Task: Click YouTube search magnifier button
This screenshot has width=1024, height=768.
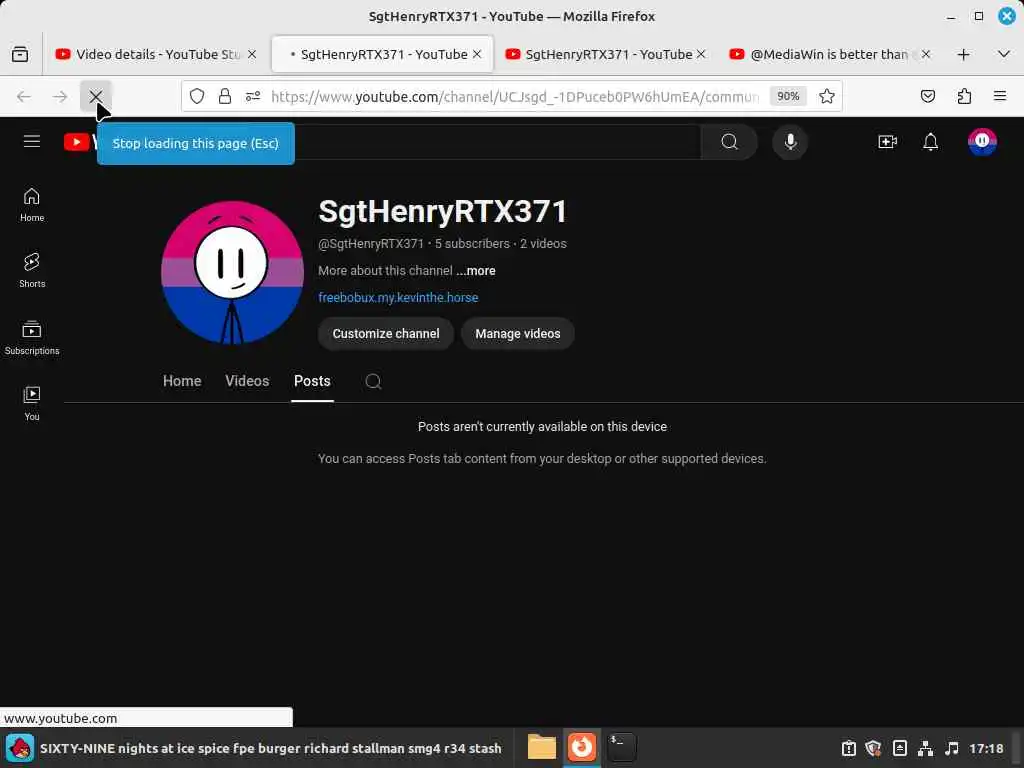Action: (729, 142)
